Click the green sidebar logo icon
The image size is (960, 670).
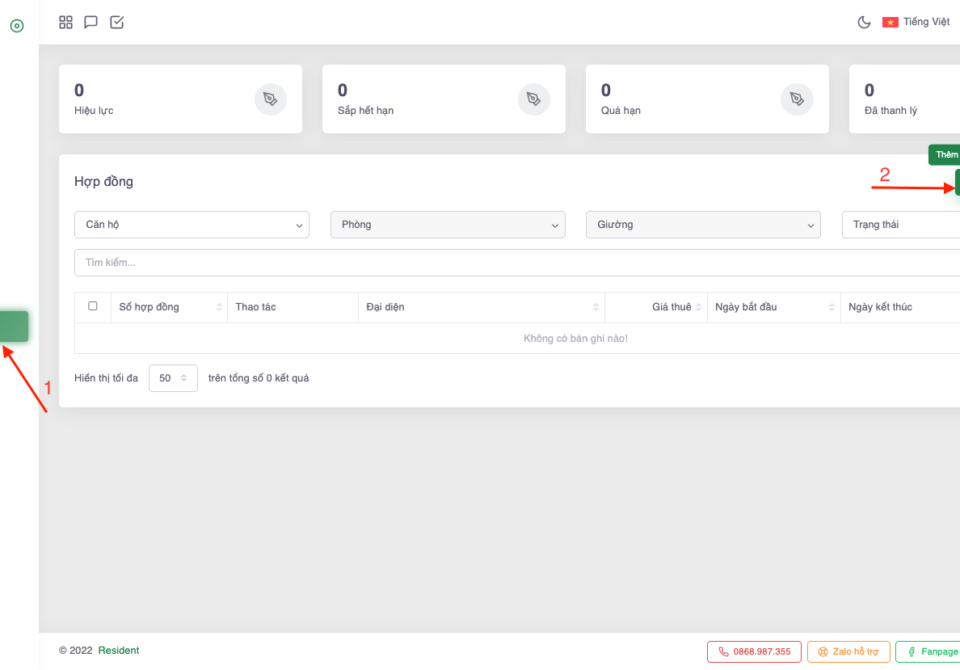tap(17, 26)
